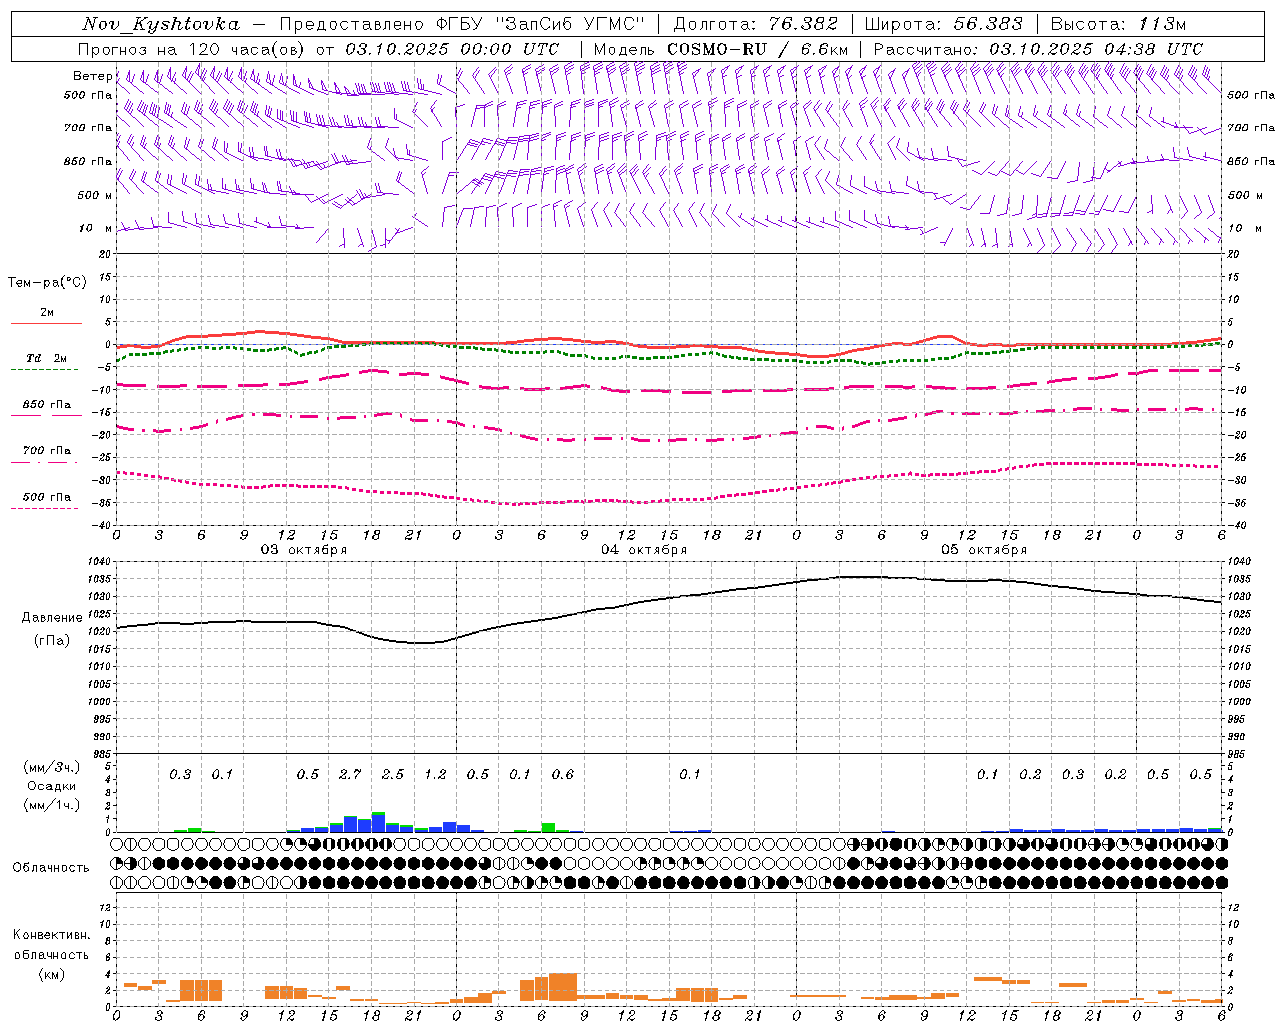Click the 'Долгота: 76.382' longitude value
This screenshot has height=1024, width=1280.
pos(756,24)
